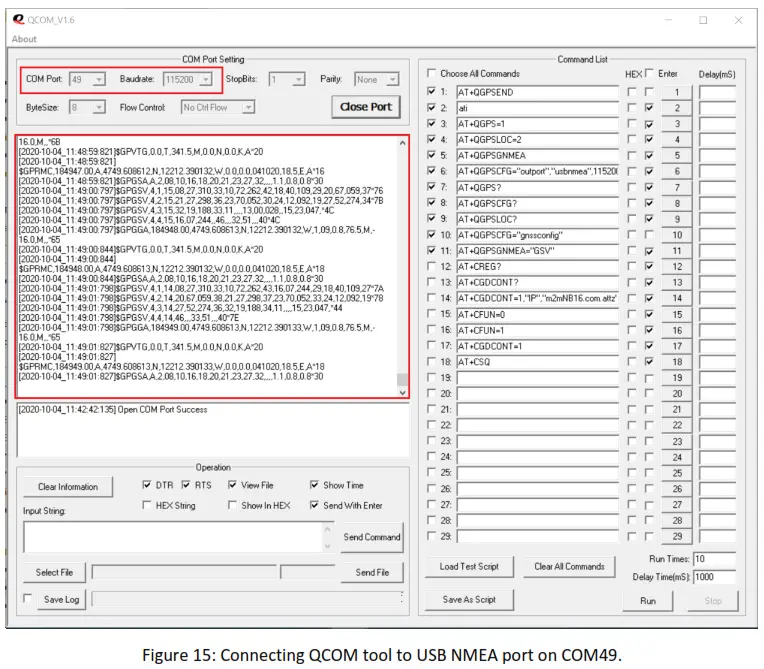Viewport: 764px width, 669px height.
Task: Click the Save Log path field
Action: pos(247,599)
